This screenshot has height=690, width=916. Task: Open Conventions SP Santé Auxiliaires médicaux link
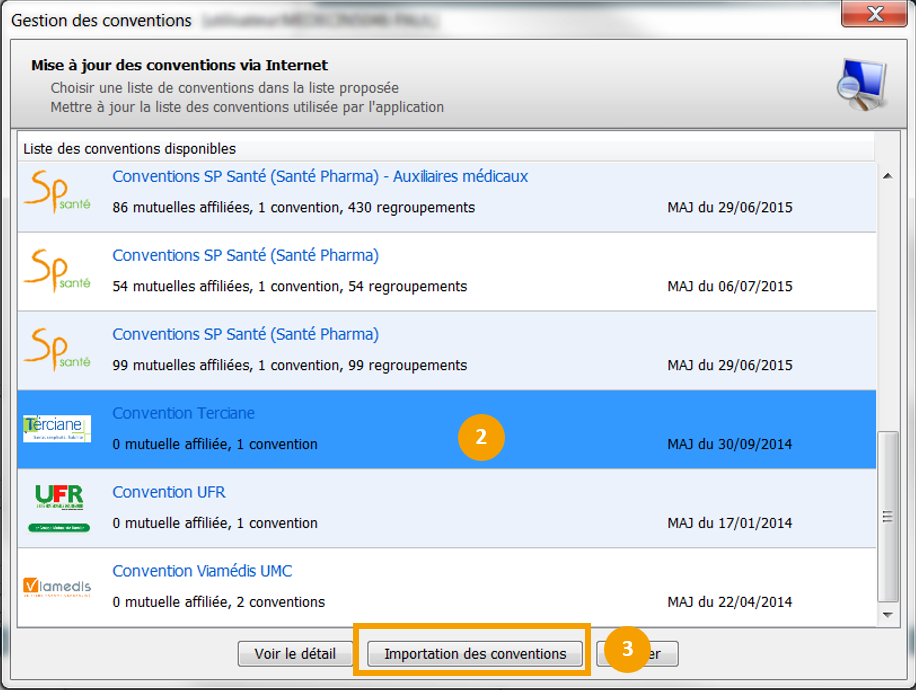point(320,177)
